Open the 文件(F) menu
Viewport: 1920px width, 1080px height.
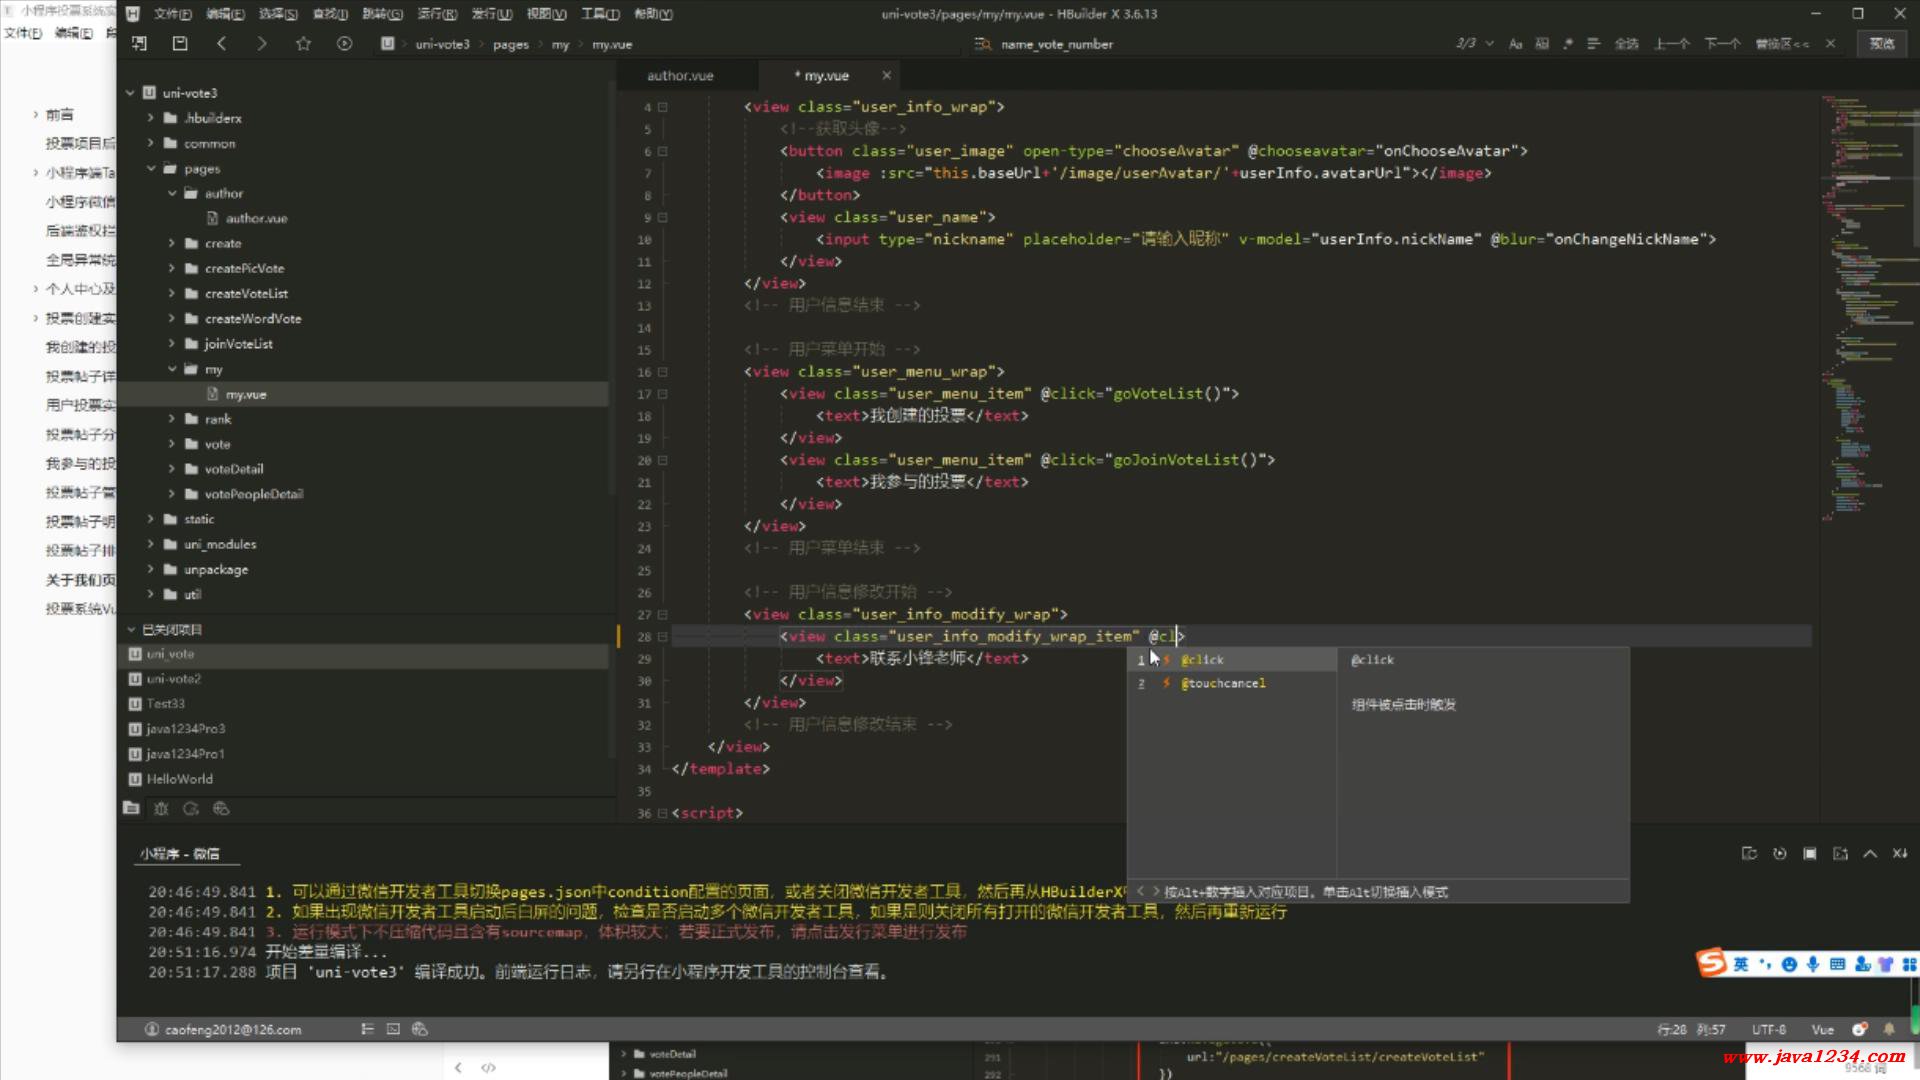tap(172, 14)
